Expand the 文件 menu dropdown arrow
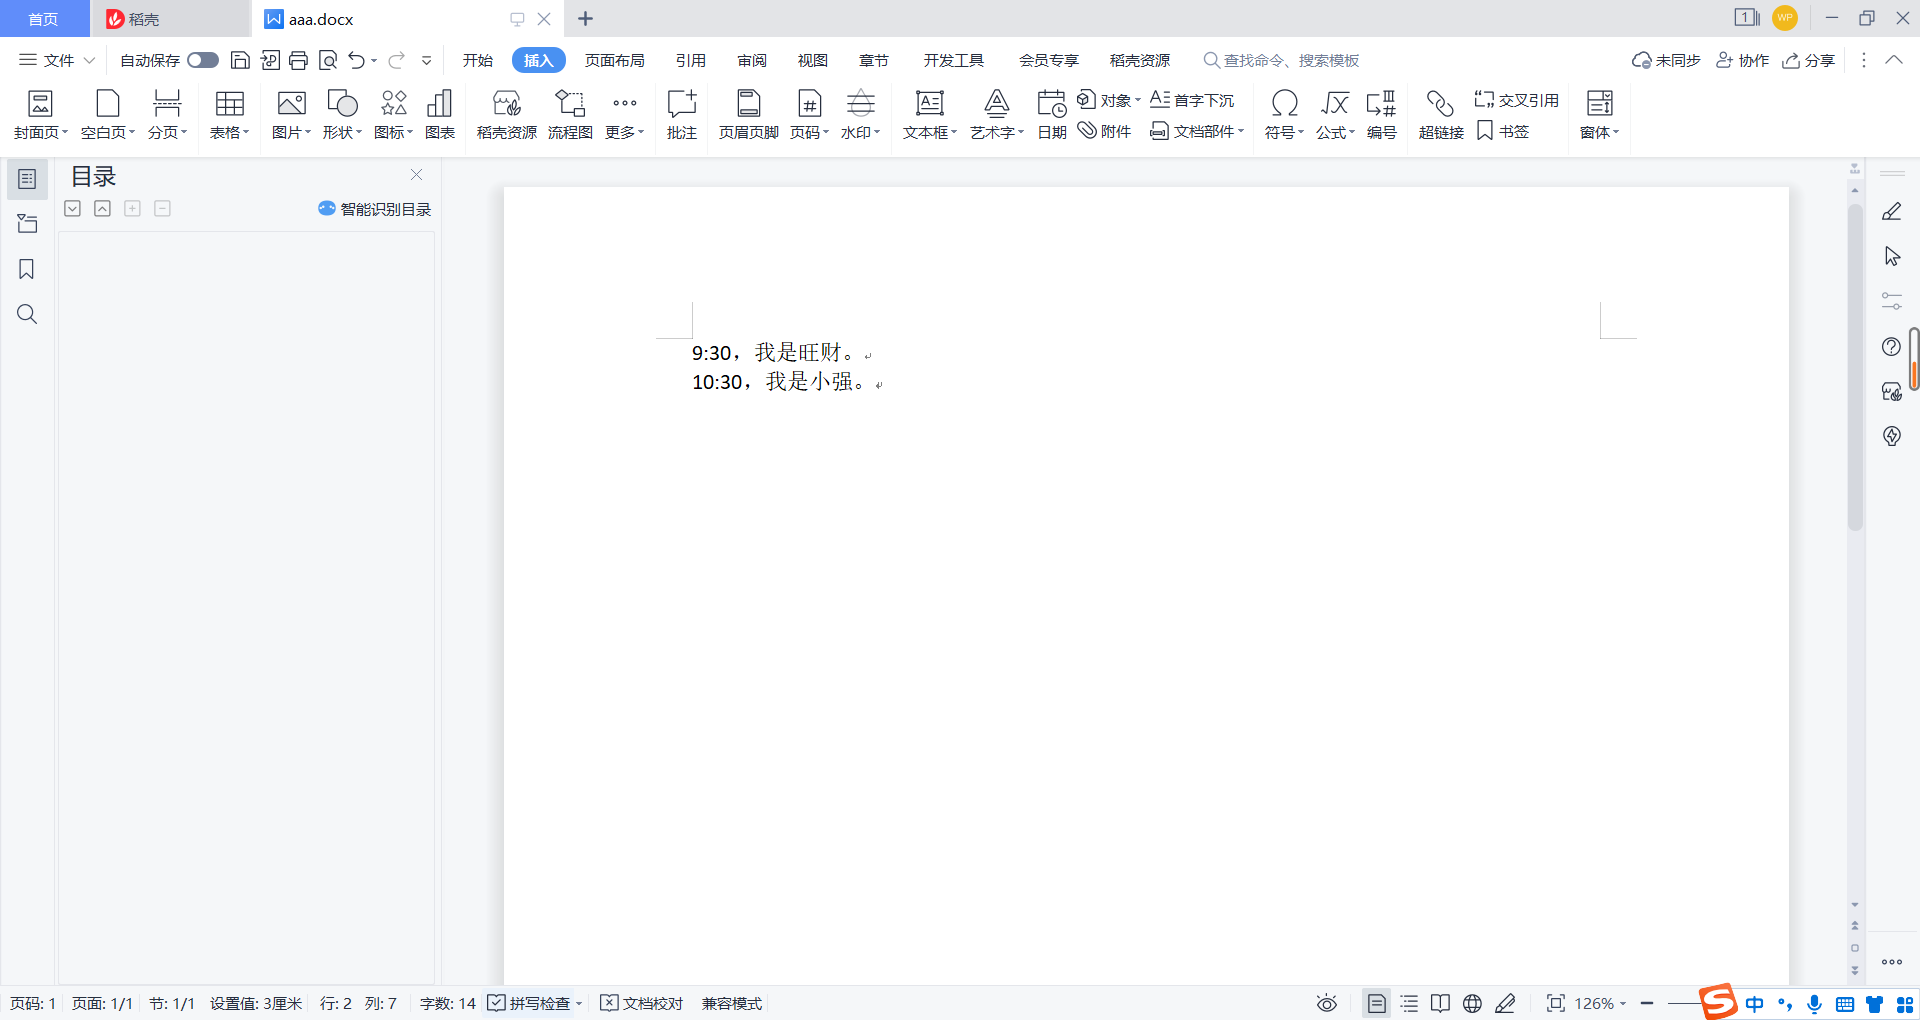The height and width of the screenshot is (1020, 1920). point(89,60)
